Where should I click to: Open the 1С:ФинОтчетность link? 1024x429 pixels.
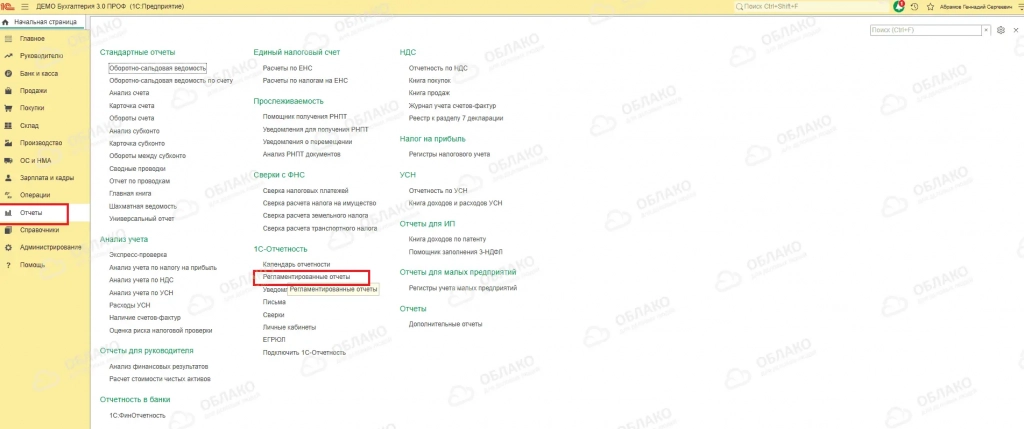click(x=137, y=415)
